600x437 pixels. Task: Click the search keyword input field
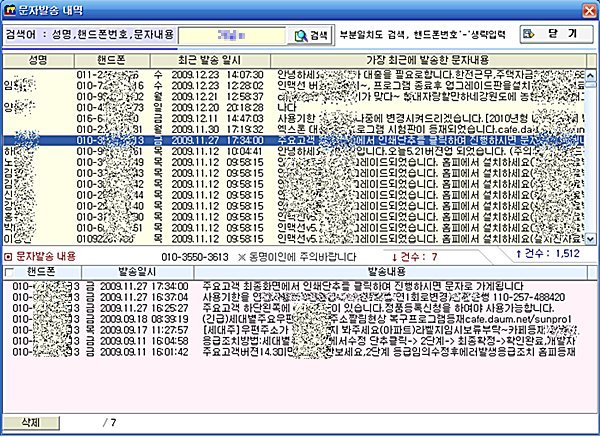[232, 36]
